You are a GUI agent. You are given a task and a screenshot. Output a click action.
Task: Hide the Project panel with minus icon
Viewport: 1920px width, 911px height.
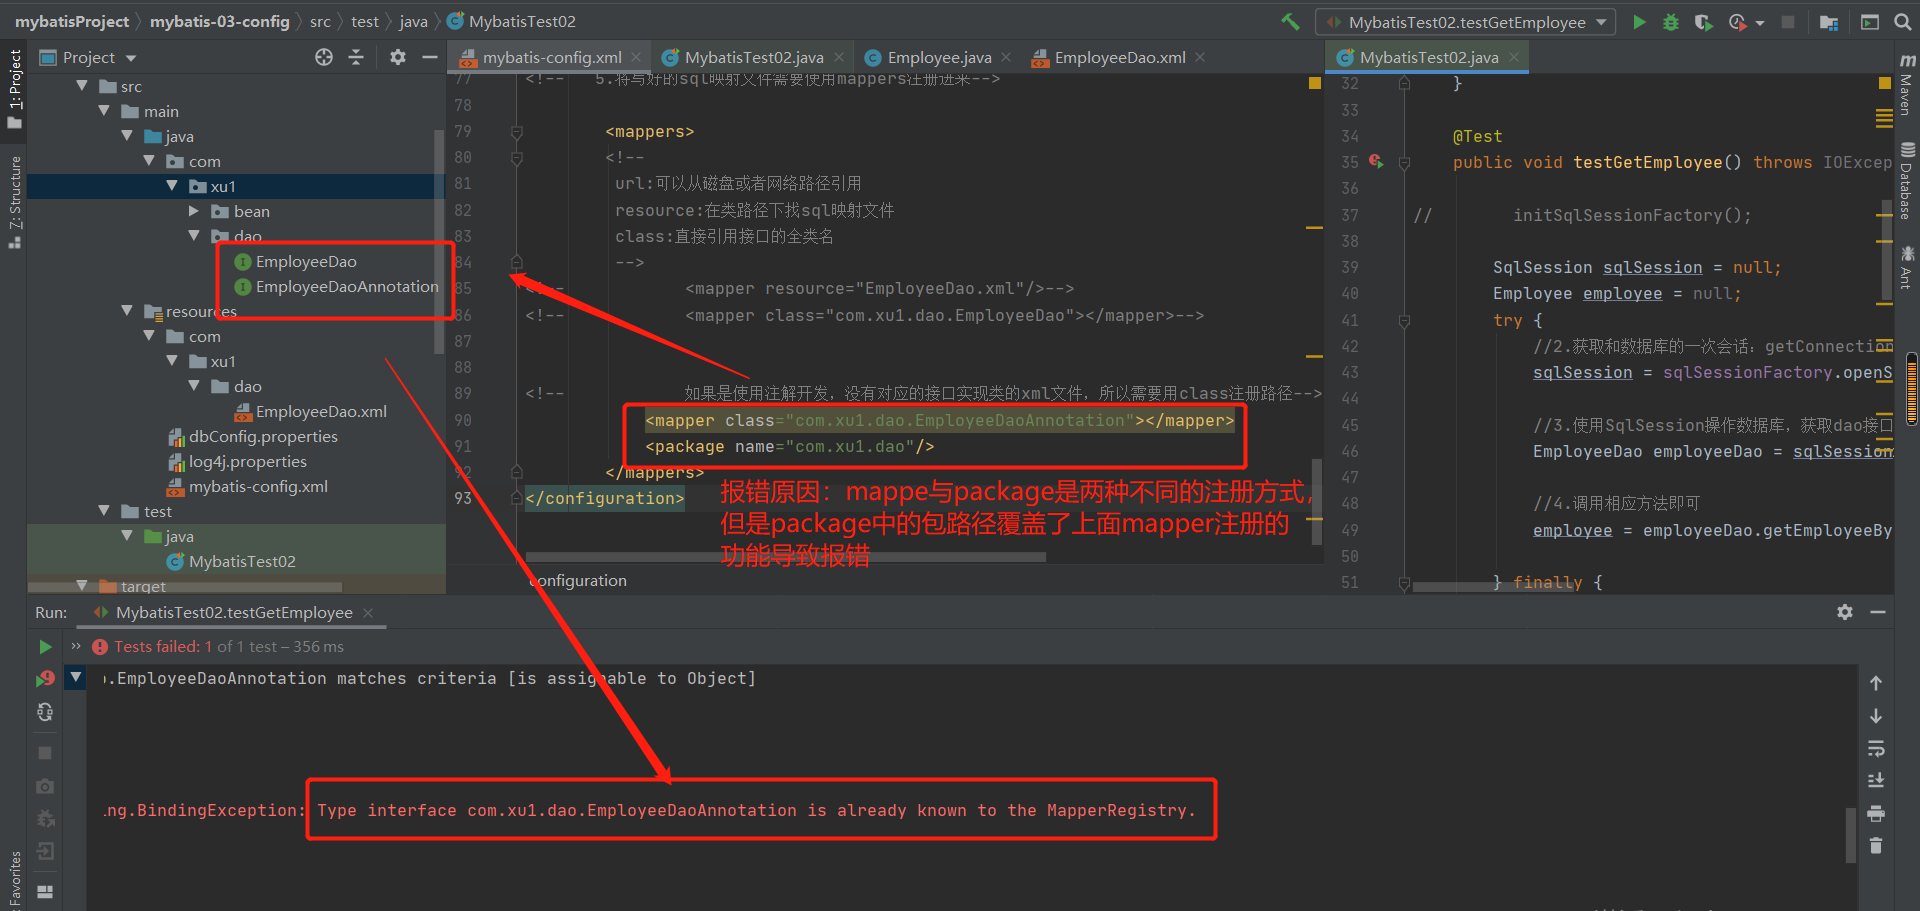(x=430, y=57)
